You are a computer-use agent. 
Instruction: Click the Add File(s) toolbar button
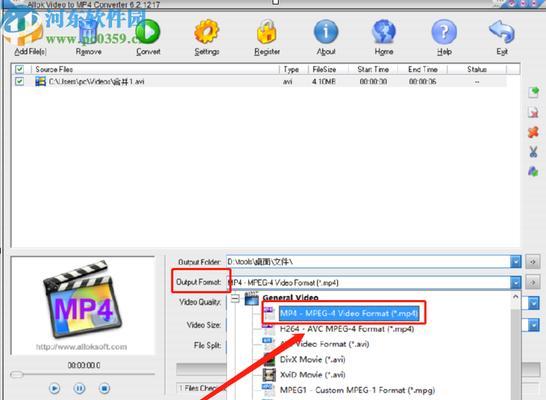(x=30, y=38)
